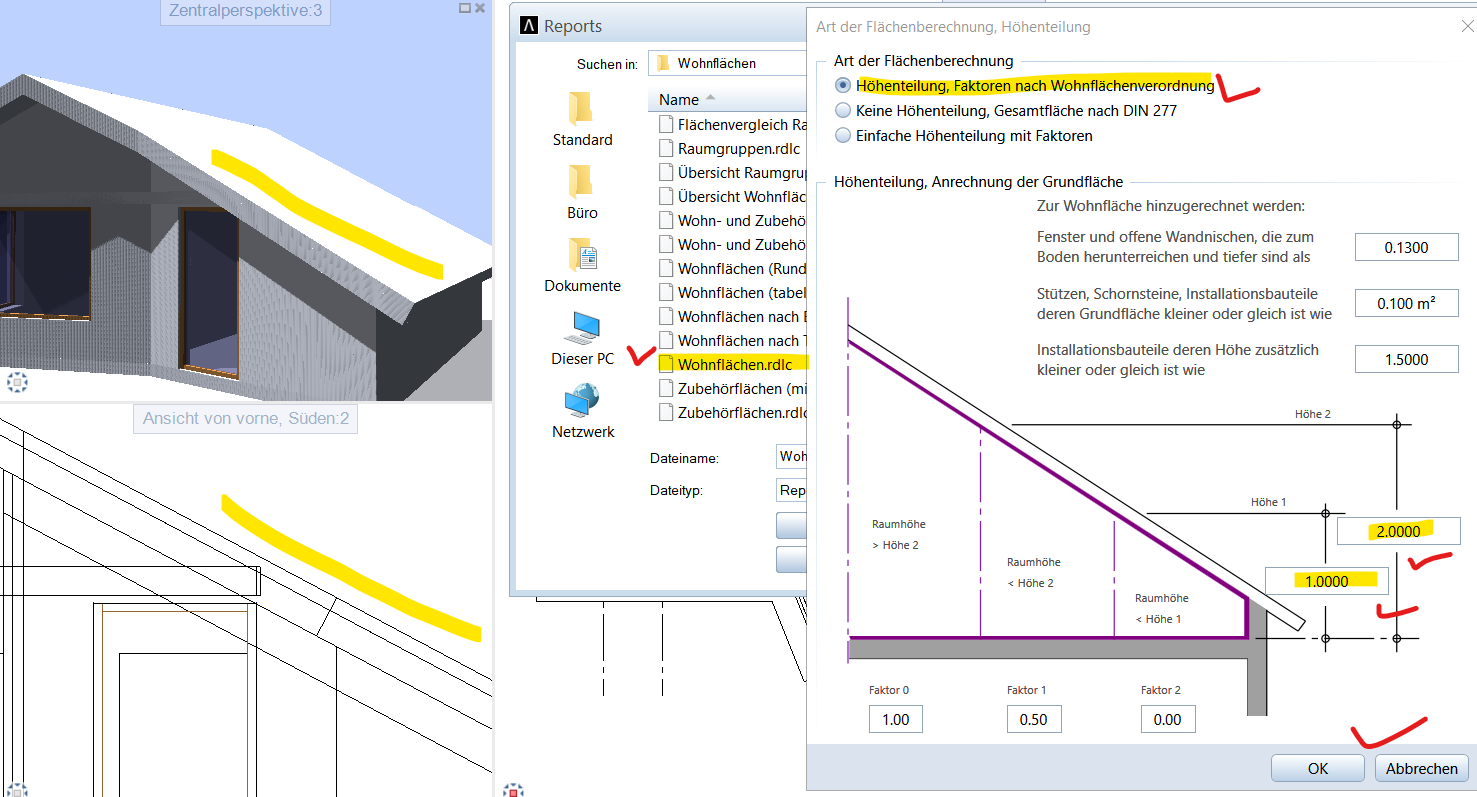Select Höhenteilung nach Wohnflächenverordnung option

(844, 86)
